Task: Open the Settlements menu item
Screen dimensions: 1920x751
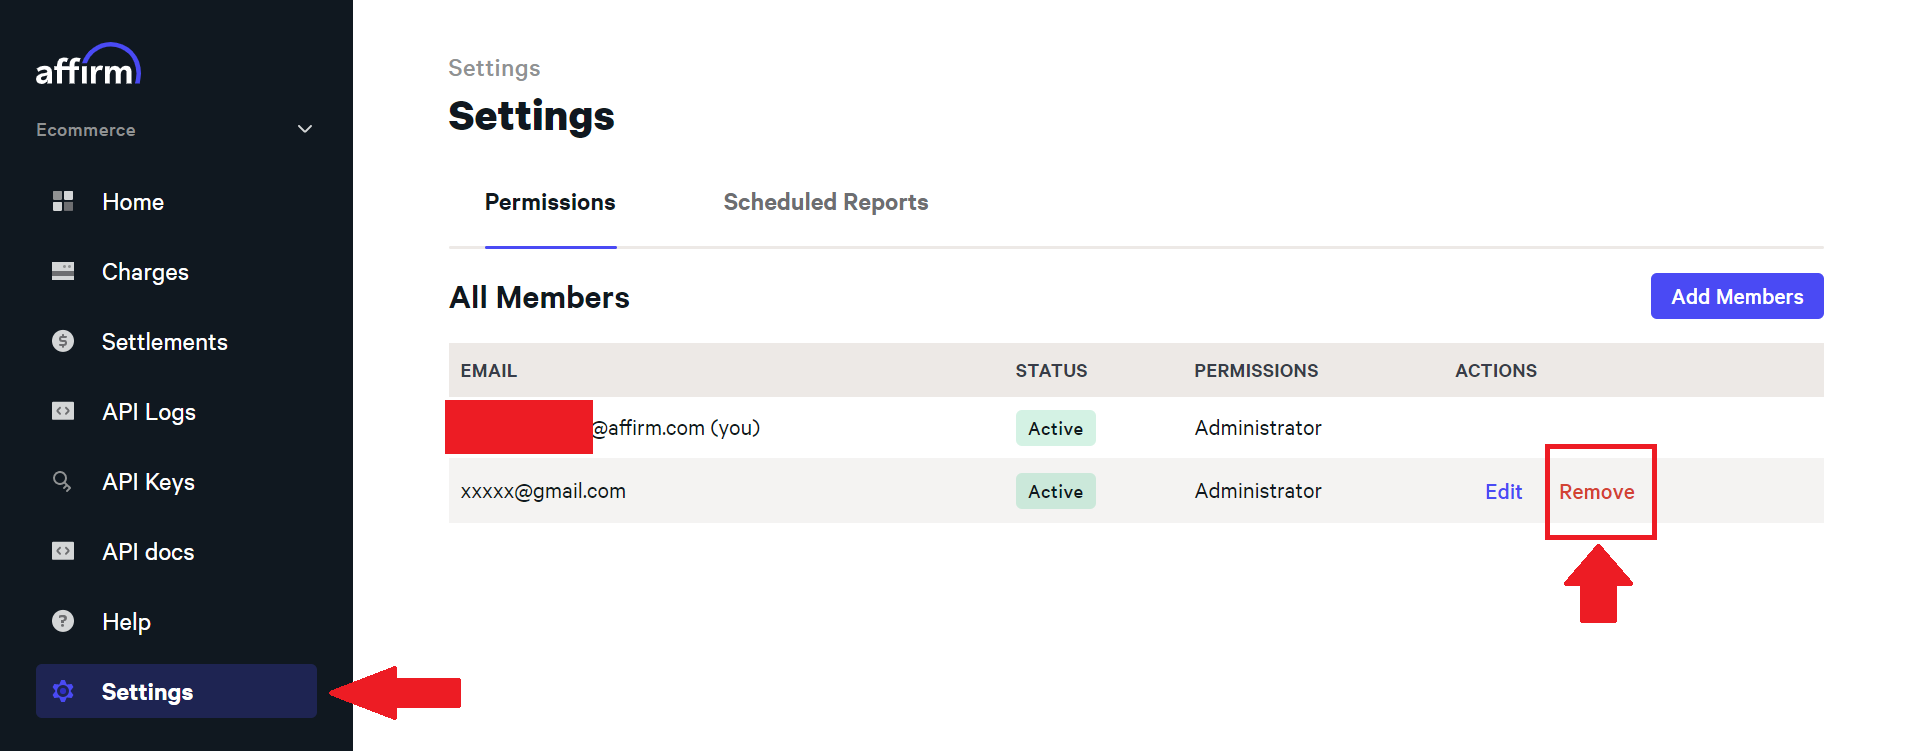Action: [x=165, y=342]
